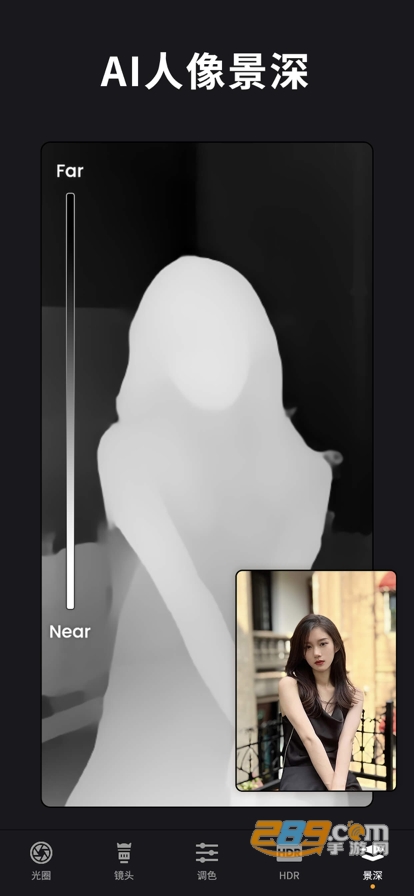Switch to the 镜头 tab label
The width and height of the screenshot is (414, 896).
(124, 875)
